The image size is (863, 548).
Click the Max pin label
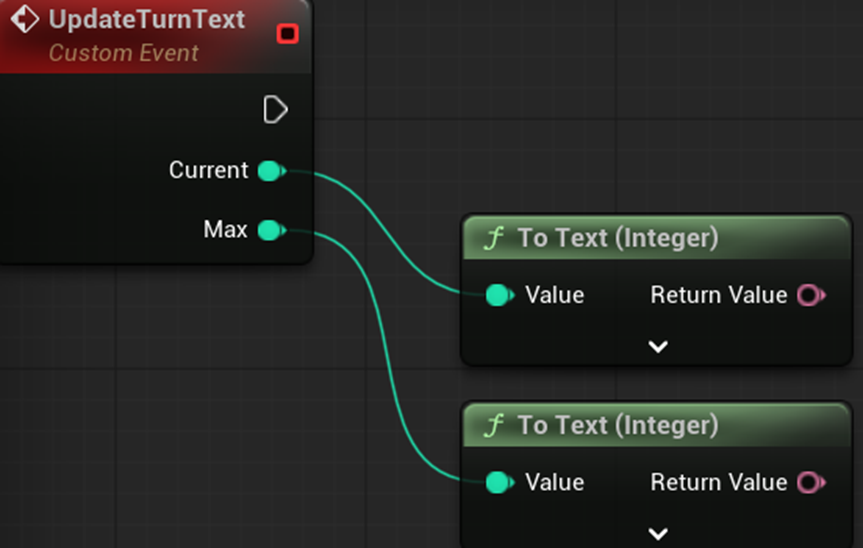225,231
